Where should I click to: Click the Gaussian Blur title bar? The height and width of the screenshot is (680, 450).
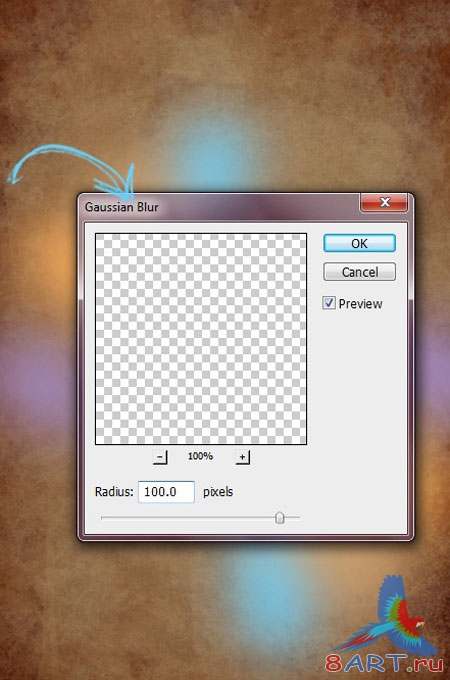[221, 207]
